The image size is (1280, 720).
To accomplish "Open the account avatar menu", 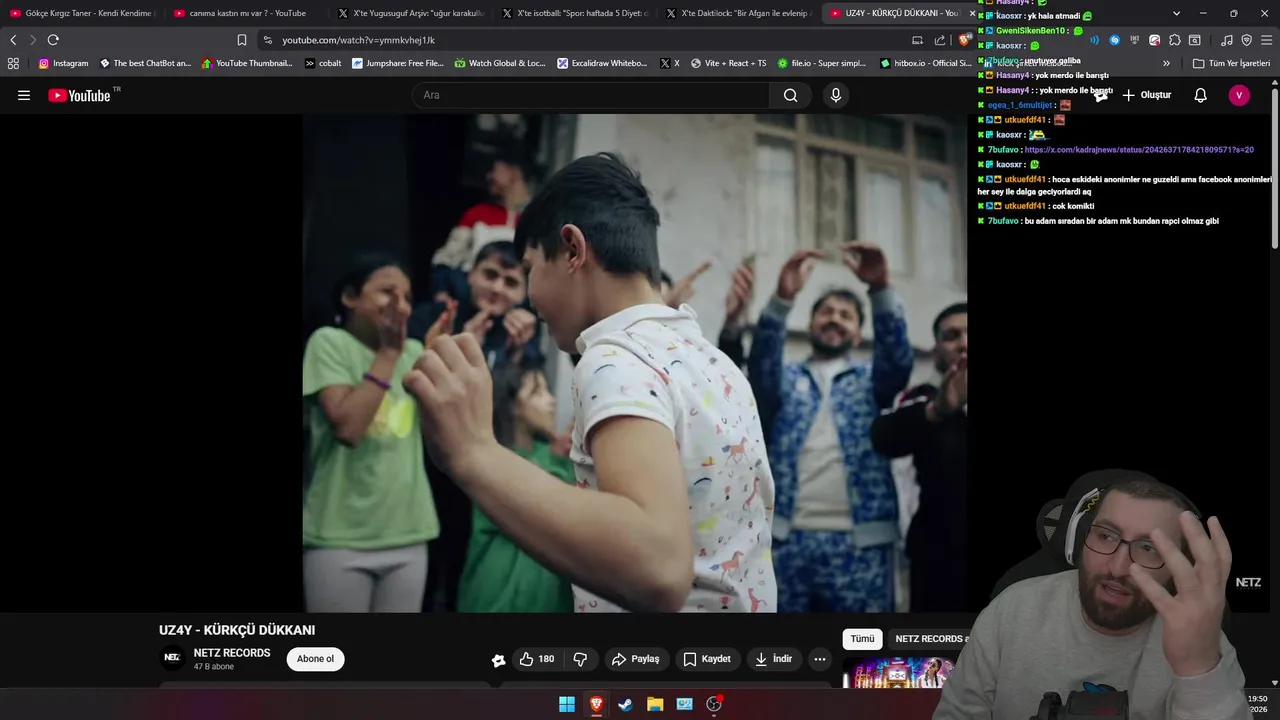I will click(x=1239, y=95).
